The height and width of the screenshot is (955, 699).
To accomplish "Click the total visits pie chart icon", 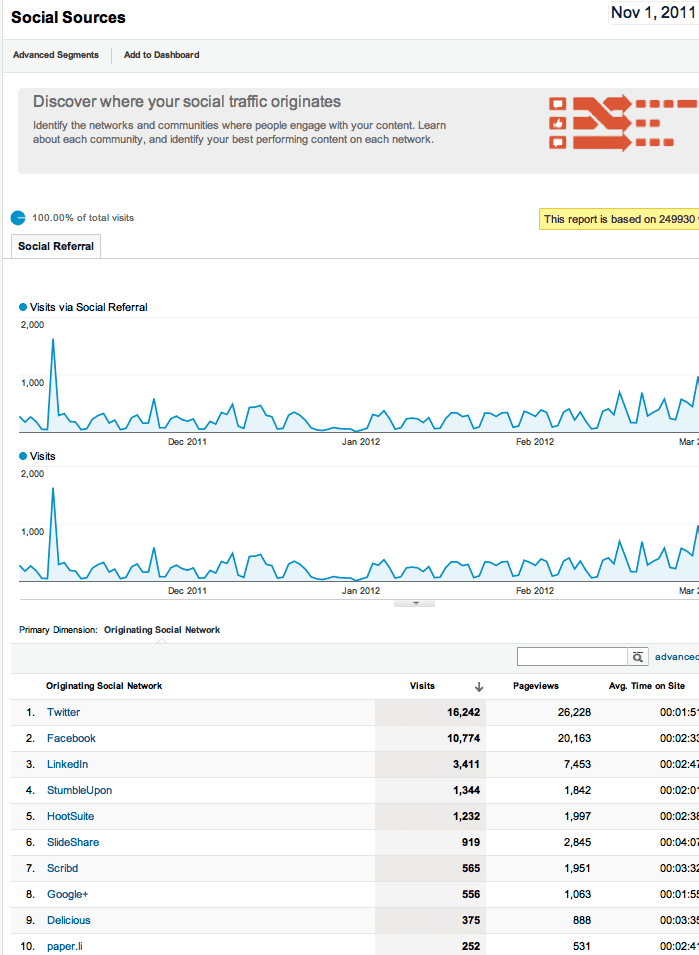I will click(18, 218).
